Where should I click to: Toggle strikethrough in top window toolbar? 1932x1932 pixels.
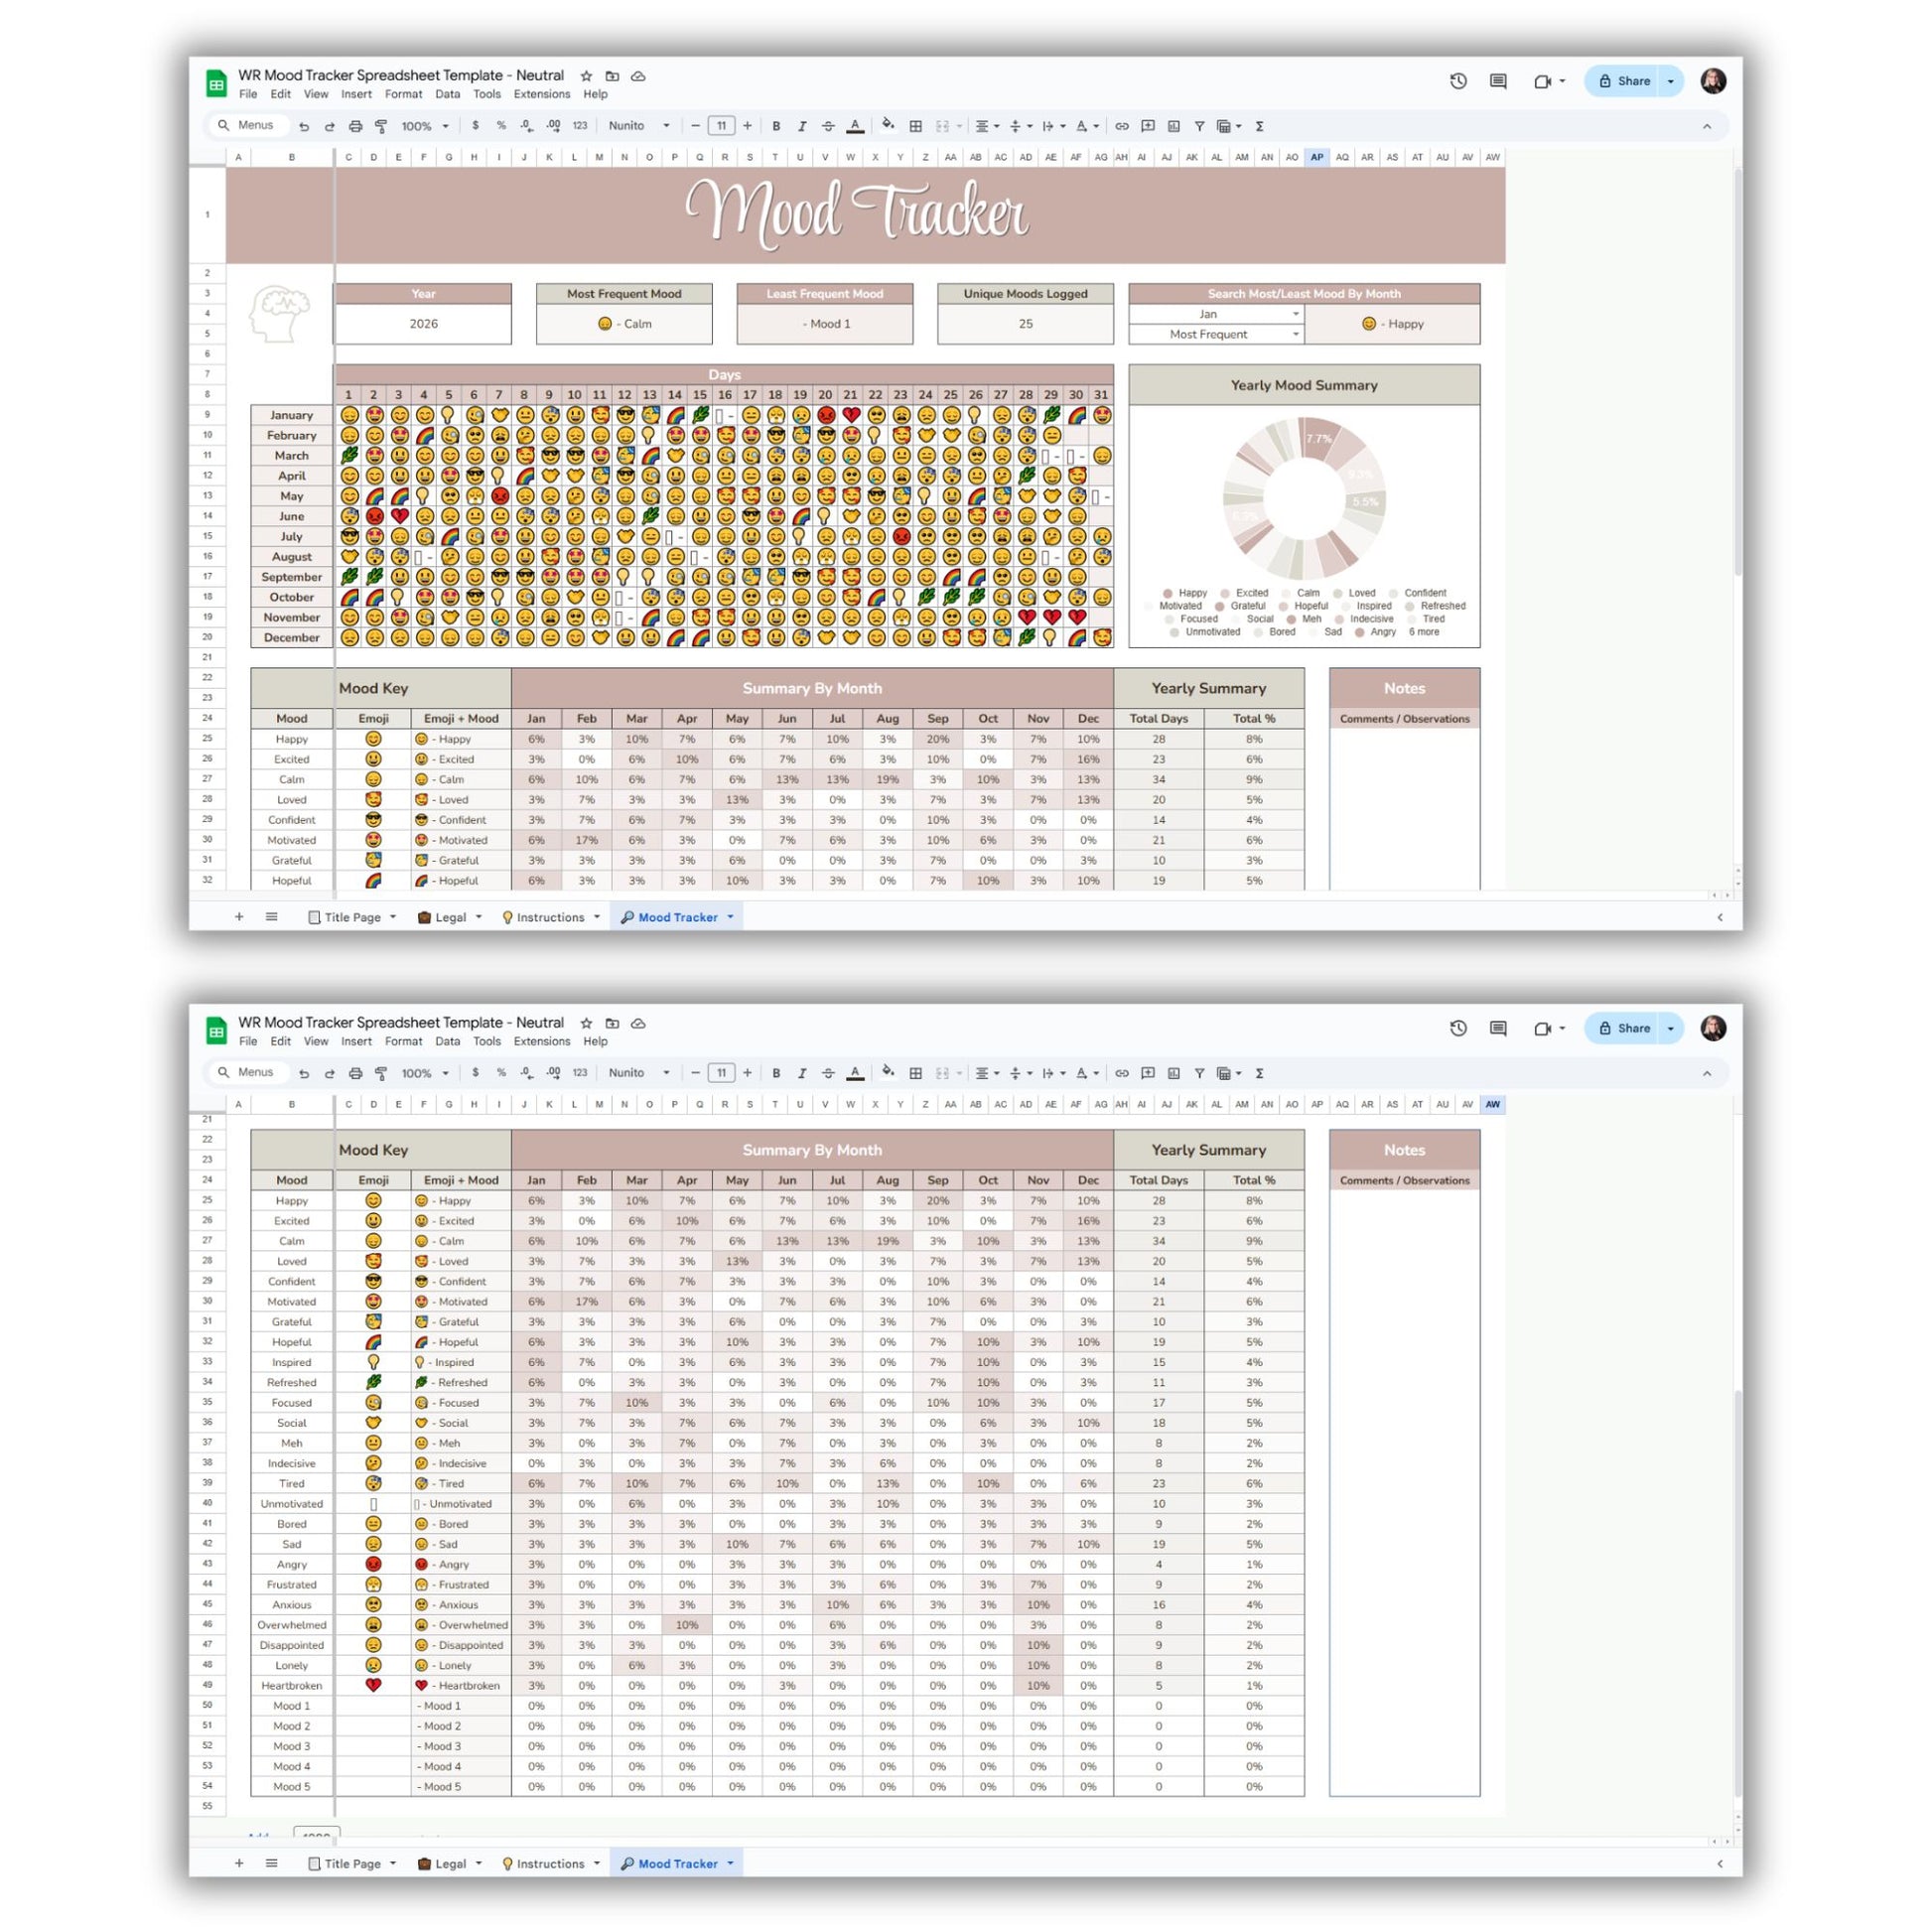[x=828, y=126]
